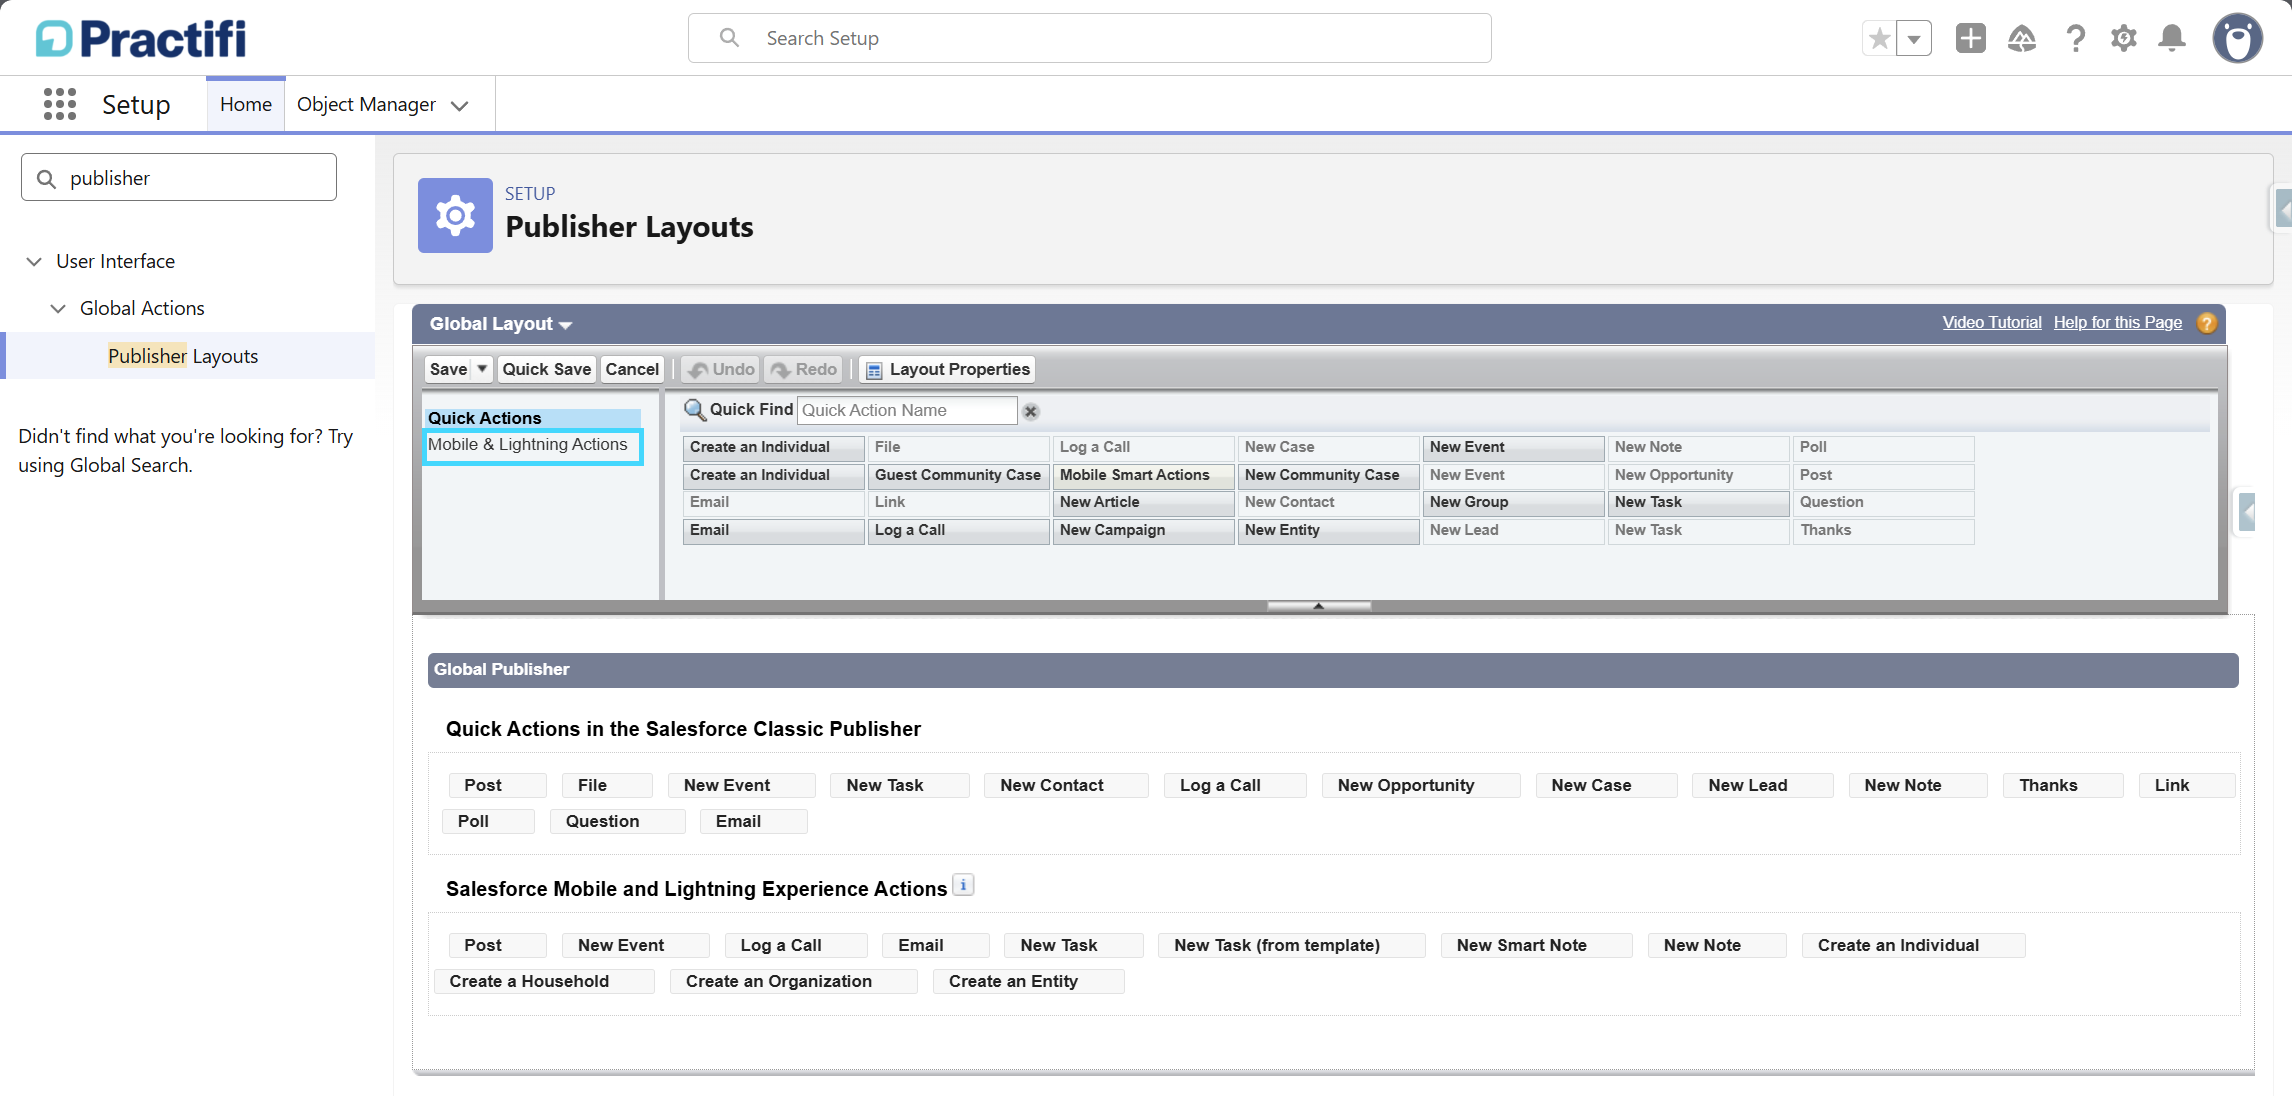
Task: Select Mobile Smart Actions in the palette
Action: click(1143, 475)
